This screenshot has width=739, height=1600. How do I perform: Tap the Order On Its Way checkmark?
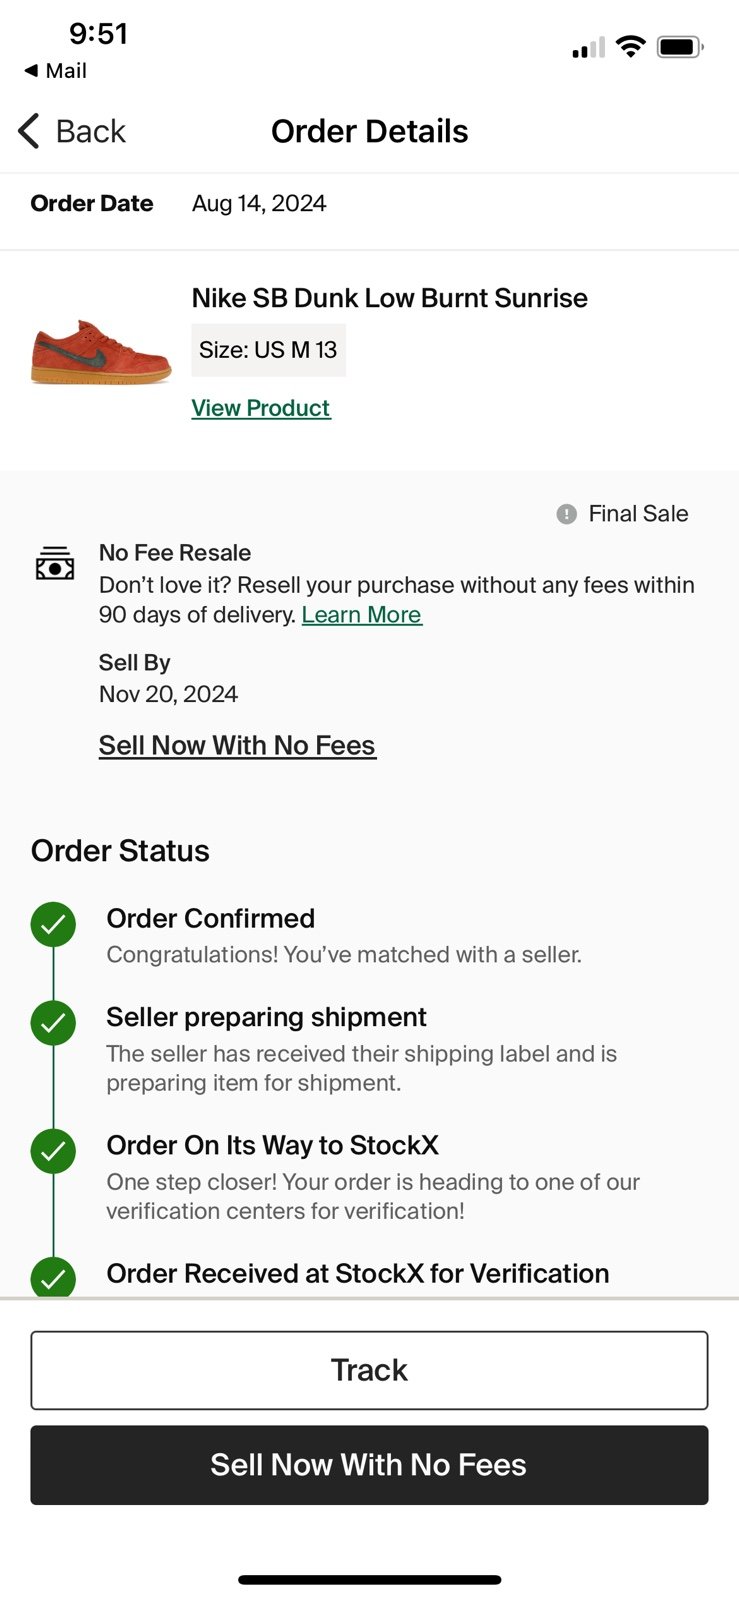(x=53, y=1151)
